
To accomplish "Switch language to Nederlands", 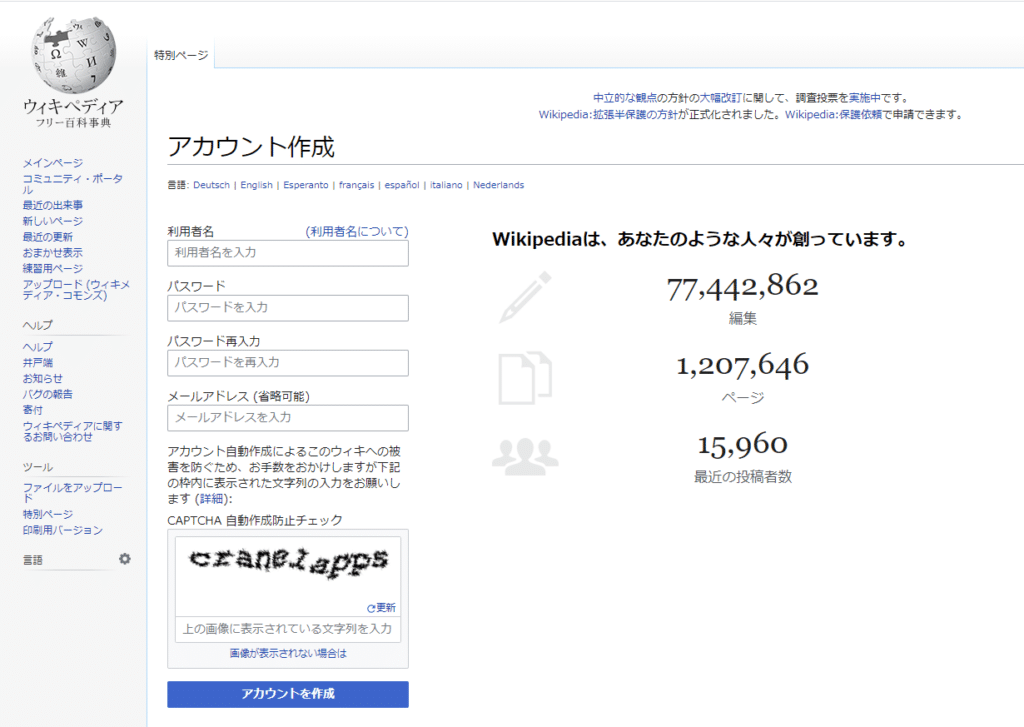I will (498, 185).
